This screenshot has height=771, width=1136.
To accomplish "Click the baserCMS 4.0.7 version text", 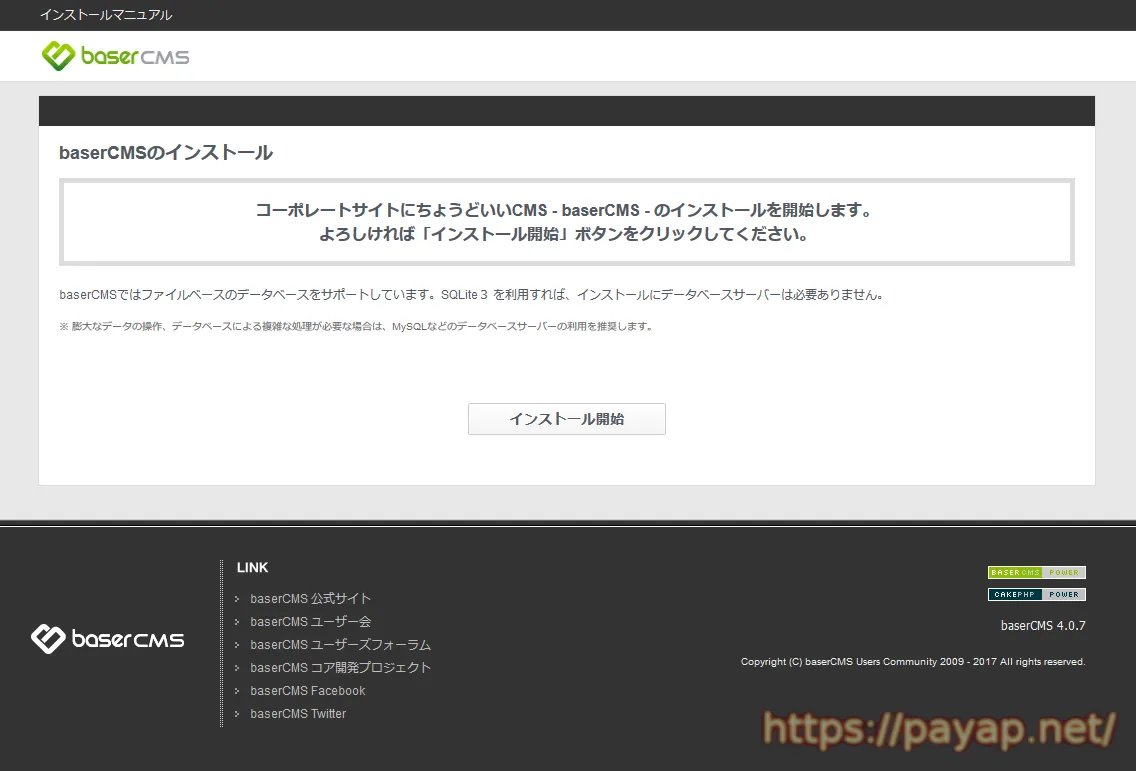I will tap(1041, 625).
